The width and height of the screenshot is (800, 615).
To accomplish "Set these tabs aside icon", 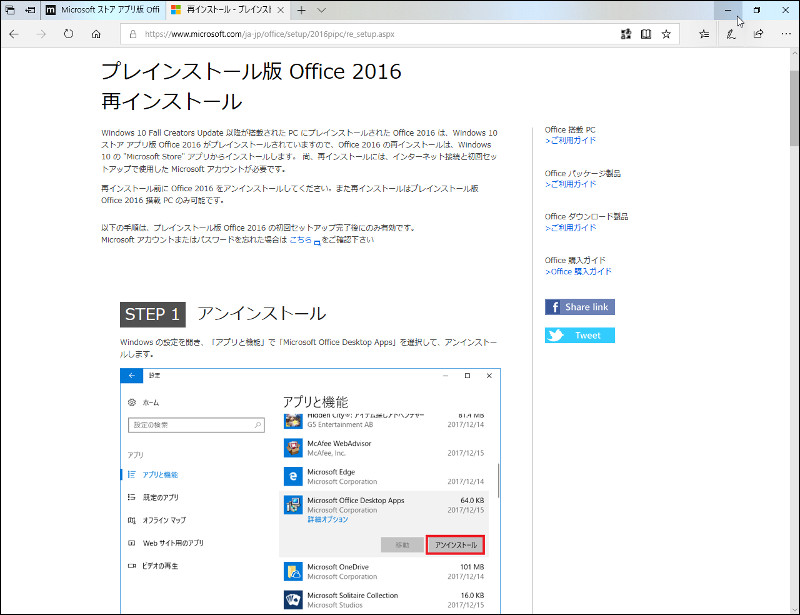I will 30,10.
